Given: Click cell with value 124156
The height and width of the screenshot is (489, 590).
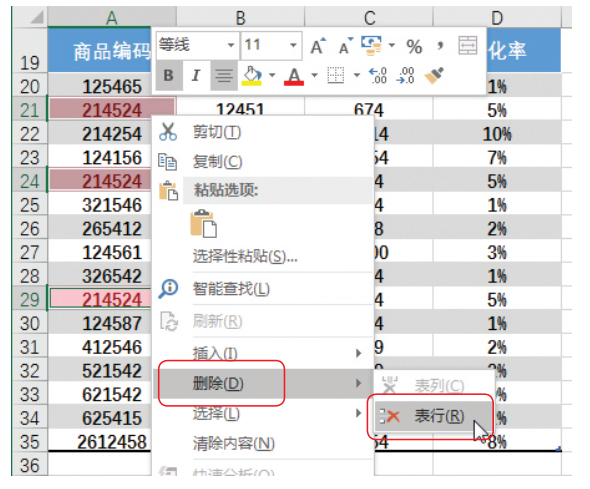Looking at the screenshot, I should (x=100, y=157).
